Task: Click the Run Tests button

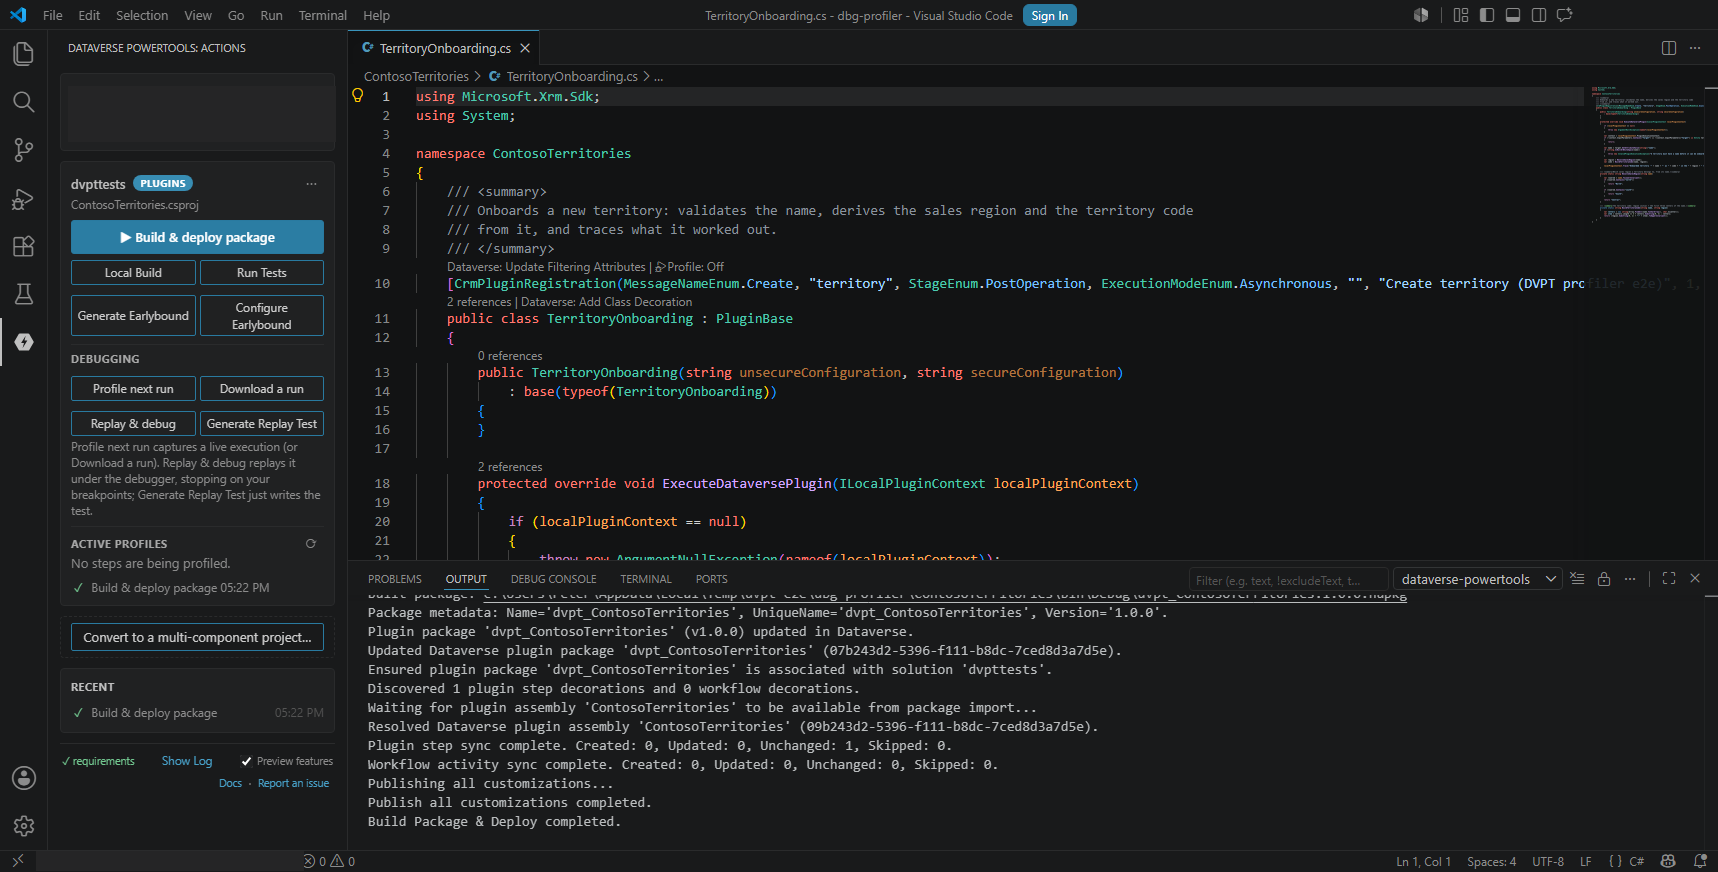Action: click(x=262, y=273)
